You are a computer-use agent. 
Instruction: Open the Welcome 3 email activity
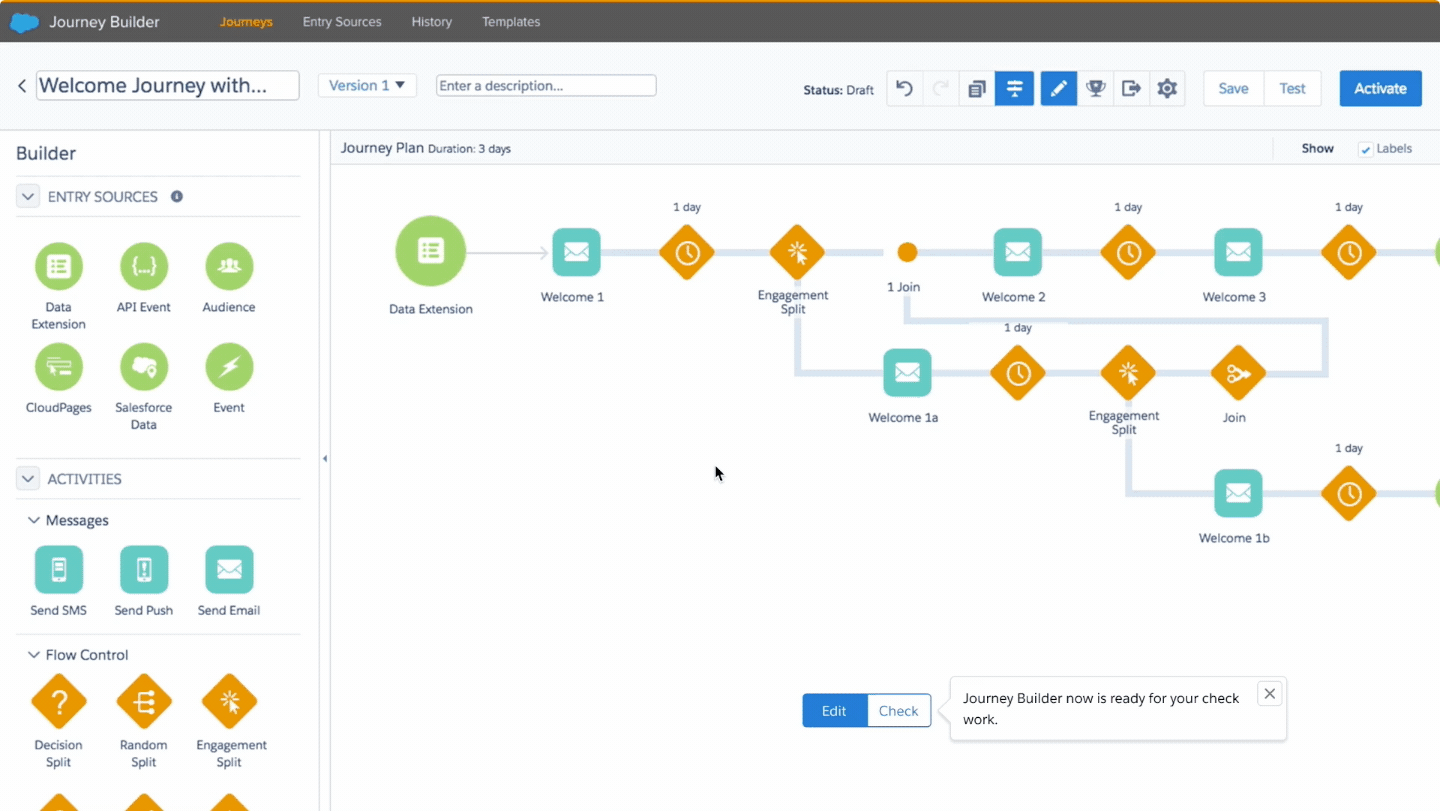1238,252
